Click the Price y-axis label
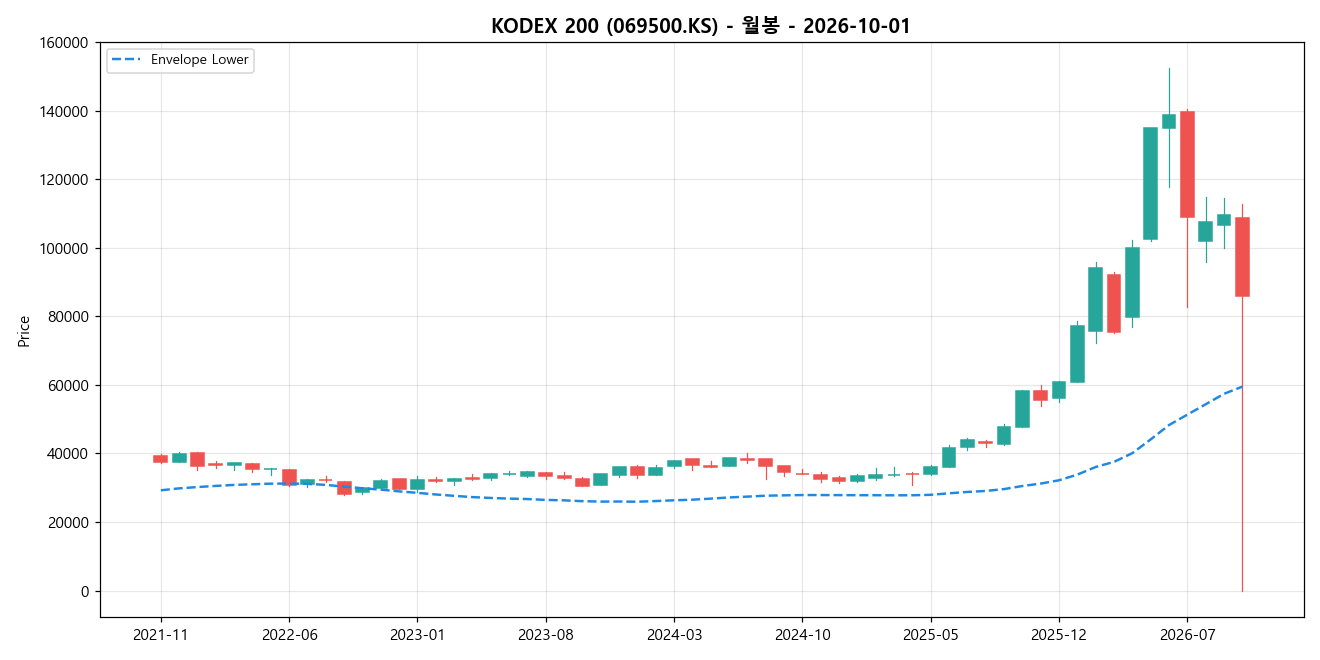 pos(24,330)
